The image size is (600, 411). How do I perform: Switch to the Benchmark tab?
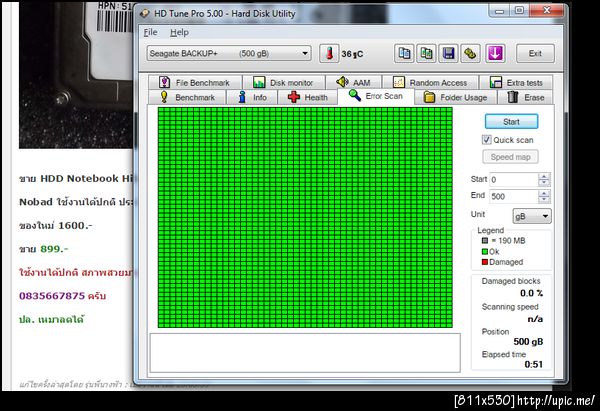(x=187, y=97)
